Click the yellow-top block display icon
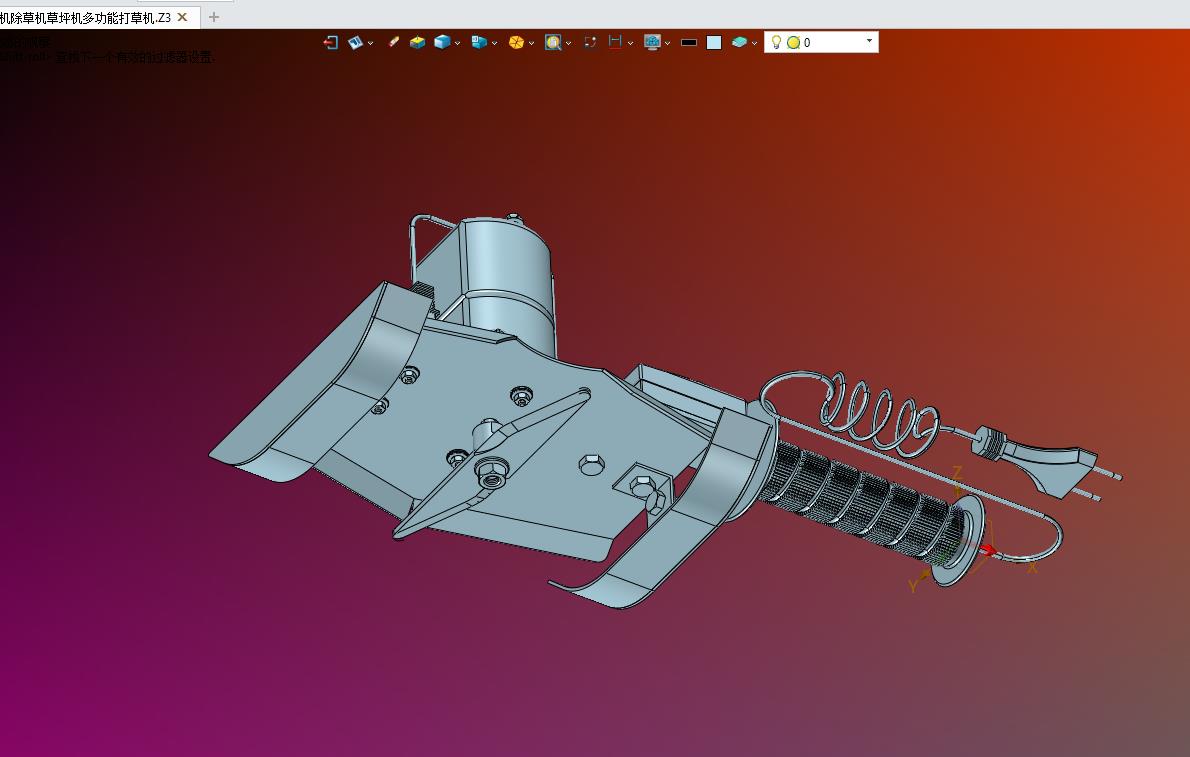The height and width of the screenshot is (757, 1190). [x=417, y=43]
